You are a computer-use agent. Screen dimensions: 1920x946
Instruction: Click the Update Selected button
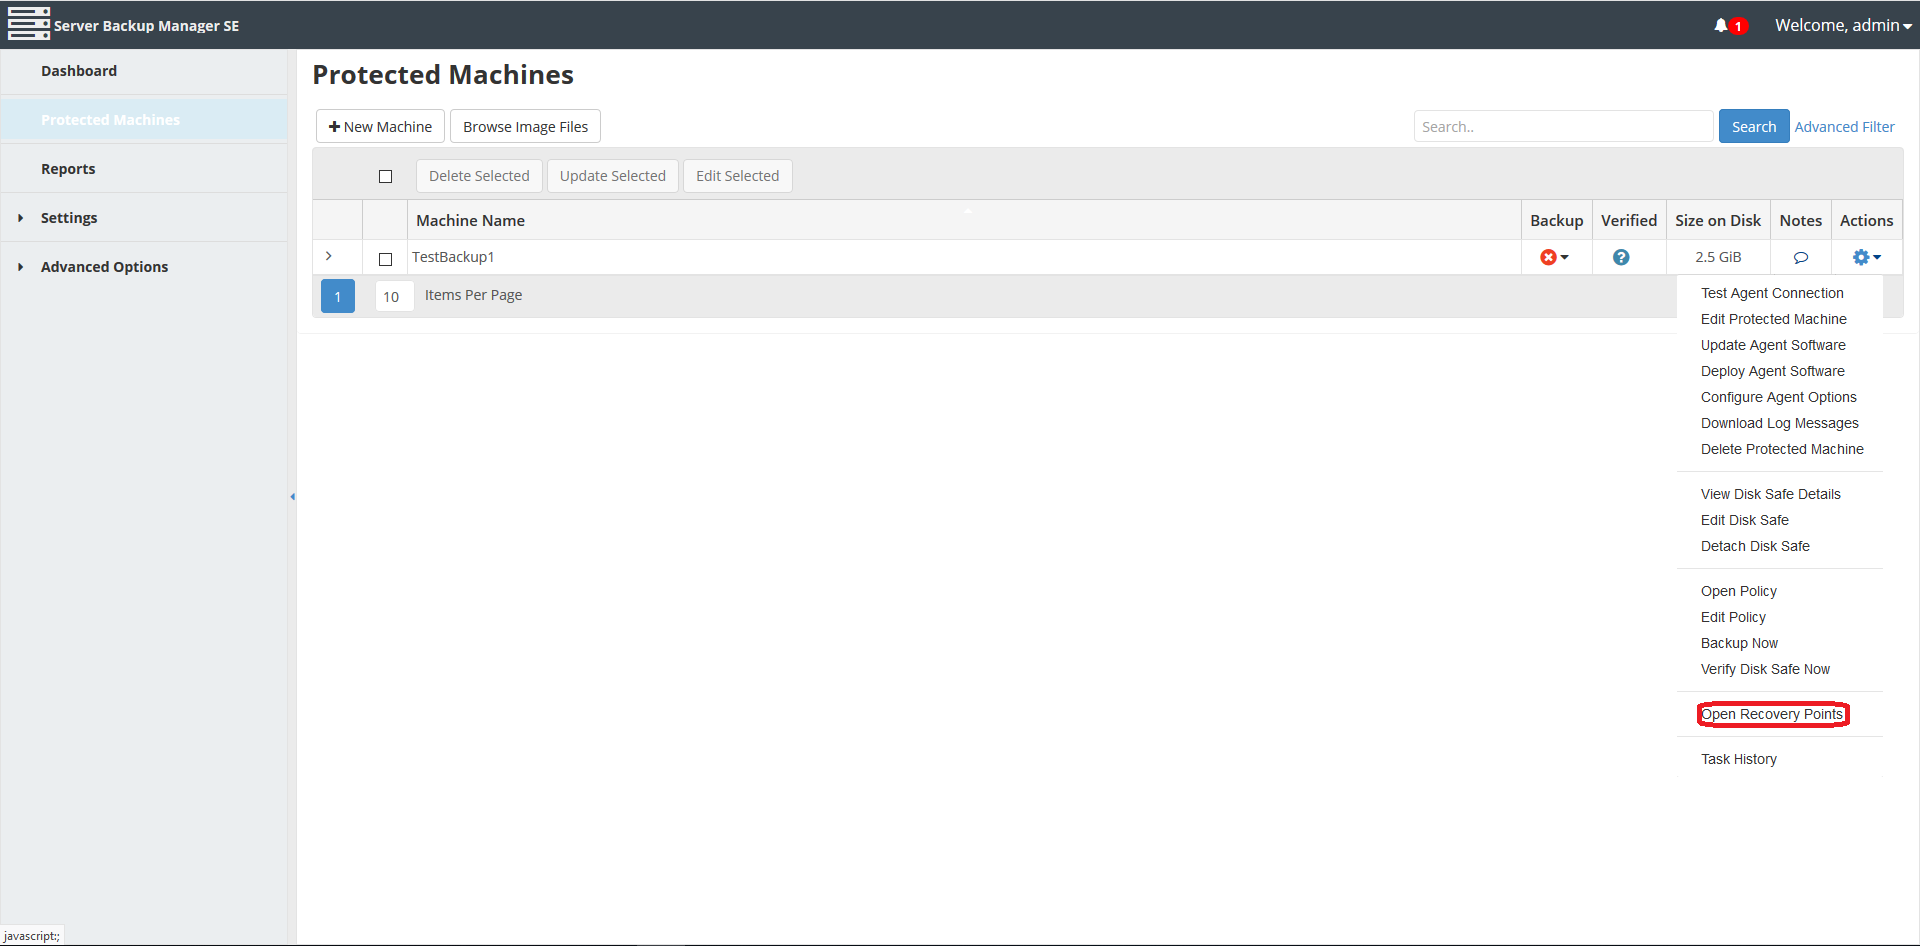tap(612, 176)
